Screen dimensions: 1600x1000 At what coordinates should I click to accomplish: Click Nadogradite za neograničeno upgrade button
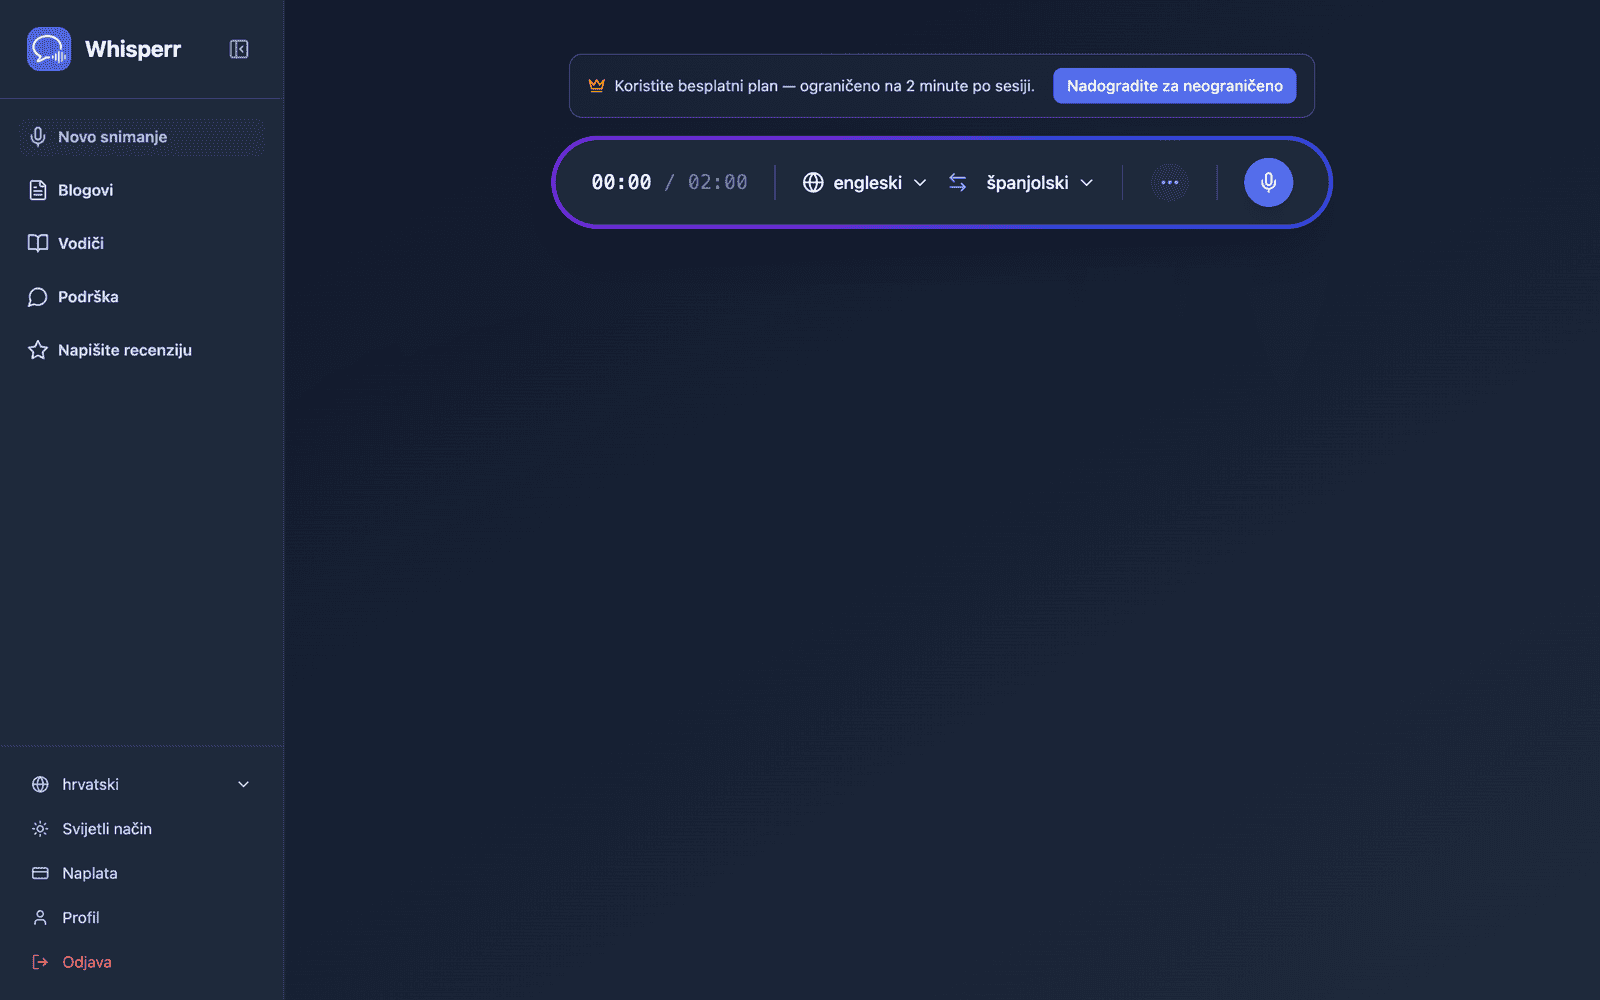point(1175,86)
